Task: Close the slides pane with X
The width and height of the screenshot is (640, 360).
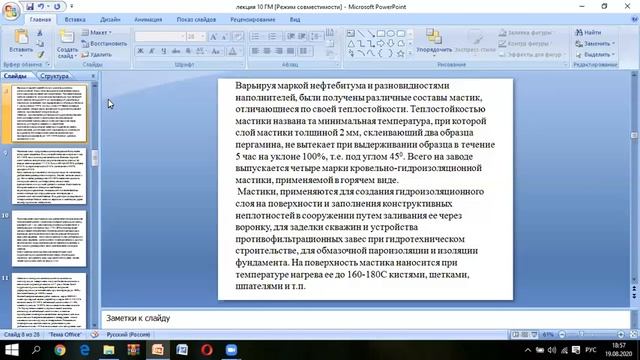Action: pyautogui.click(x=93, y=76)
